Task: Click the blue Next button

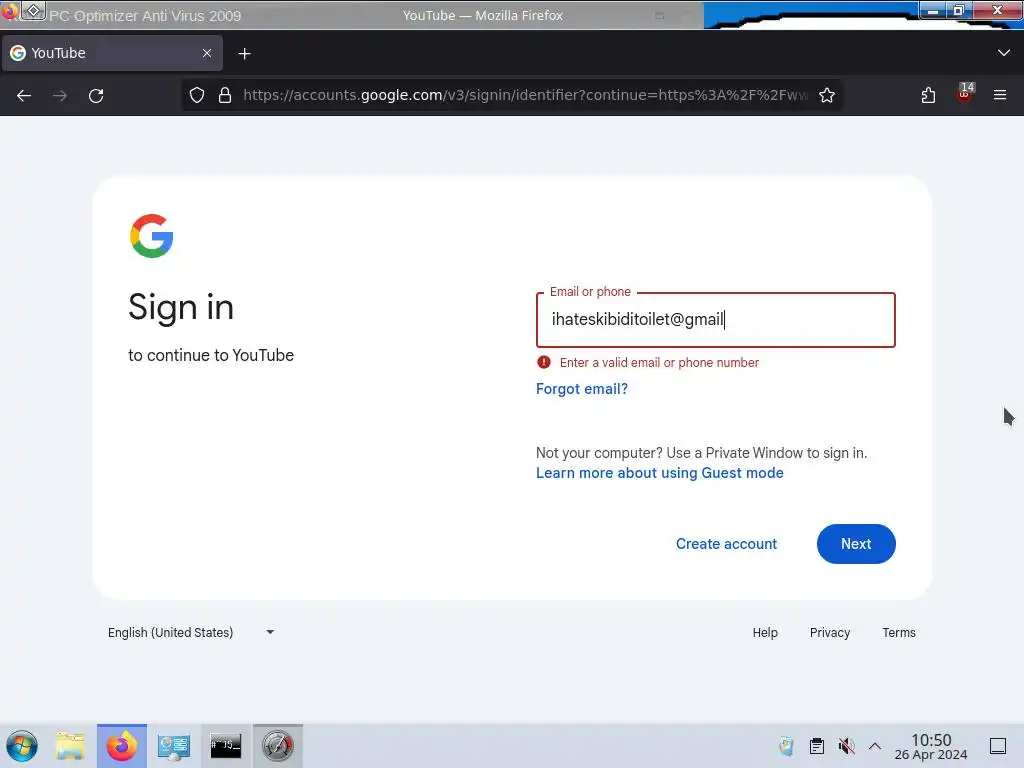Action: (x=856, y=544)
